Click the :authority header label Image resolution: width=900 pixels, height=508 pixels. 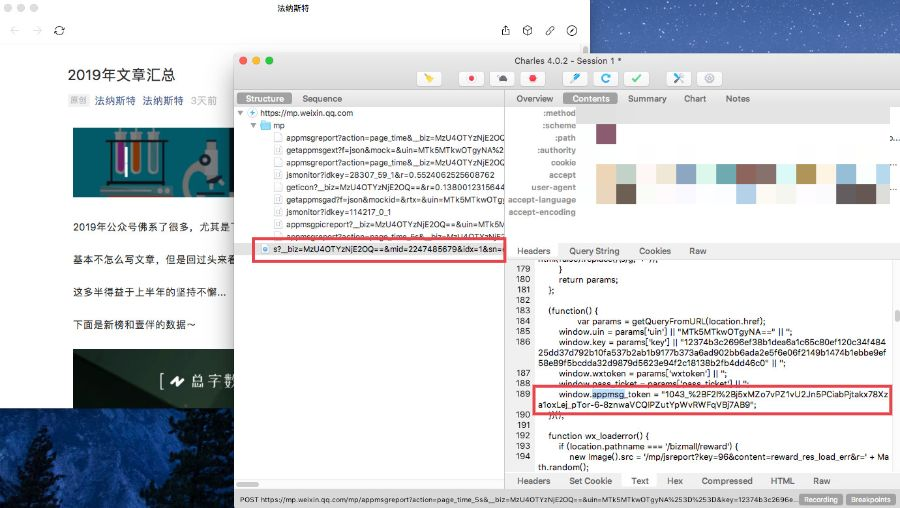(556, 150)
